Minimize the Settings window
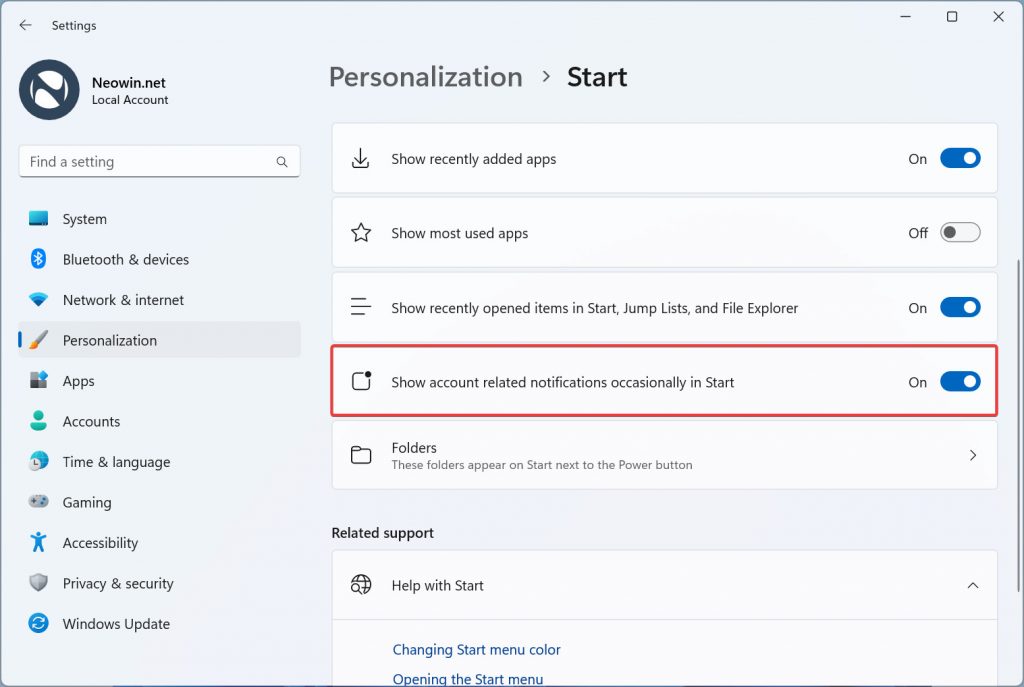The image size is (1024, 687). click(x=905, y=17)
